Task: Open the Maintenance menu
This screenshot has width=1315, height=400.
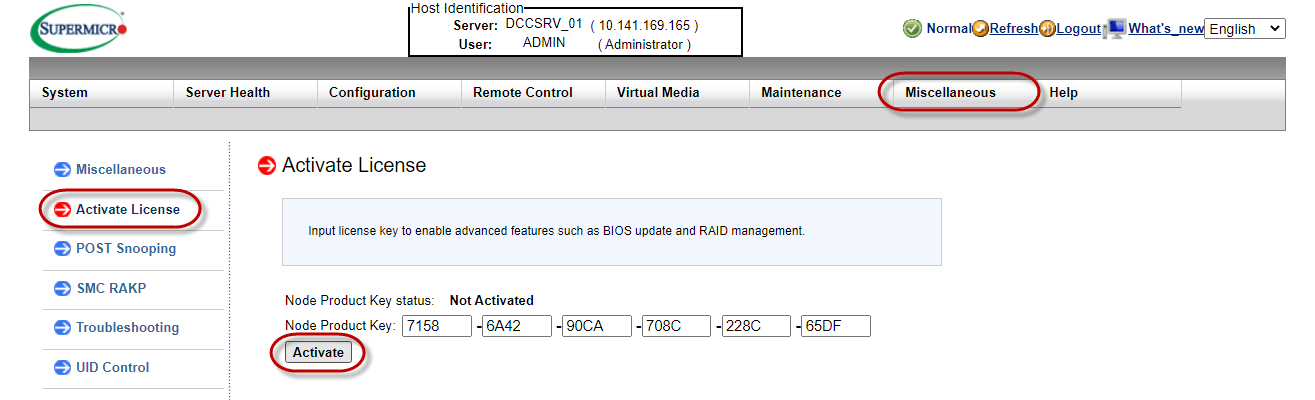Action: (801, 93)
